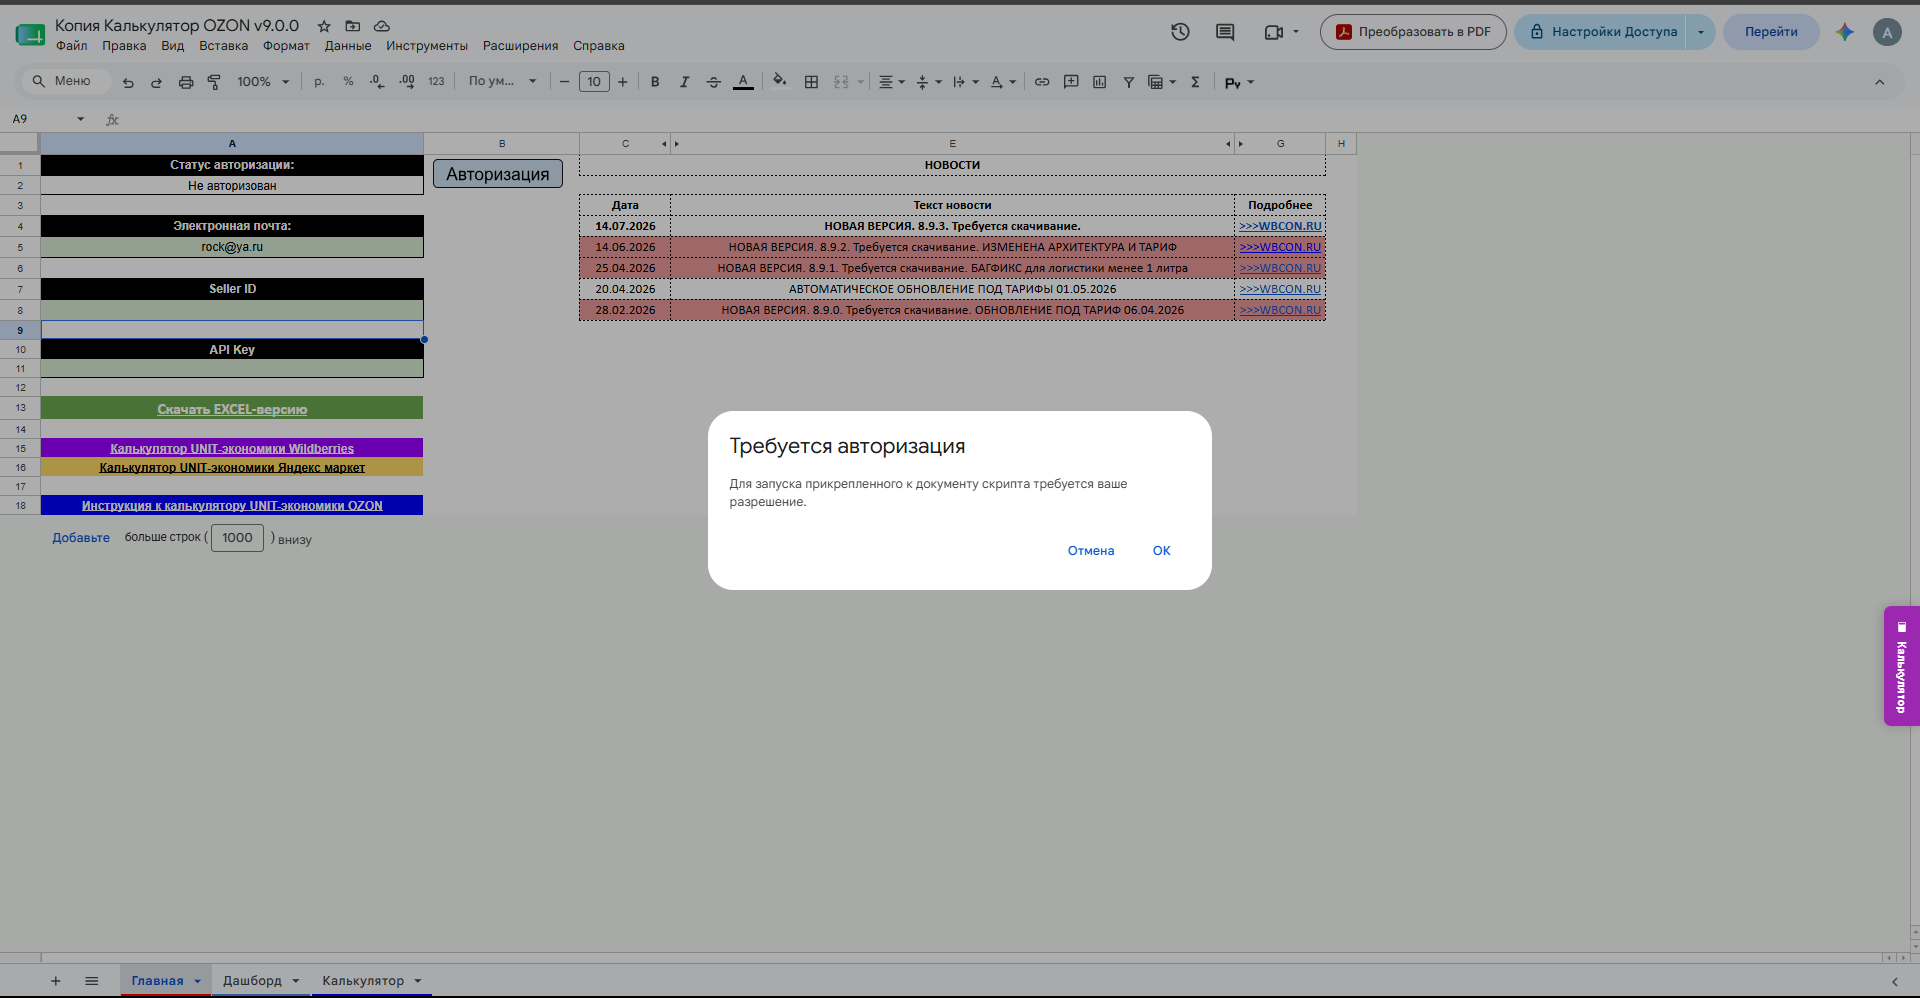Open the Дашборд sheet tab menu arrow
1920x998 pixels.
point(296,981)
